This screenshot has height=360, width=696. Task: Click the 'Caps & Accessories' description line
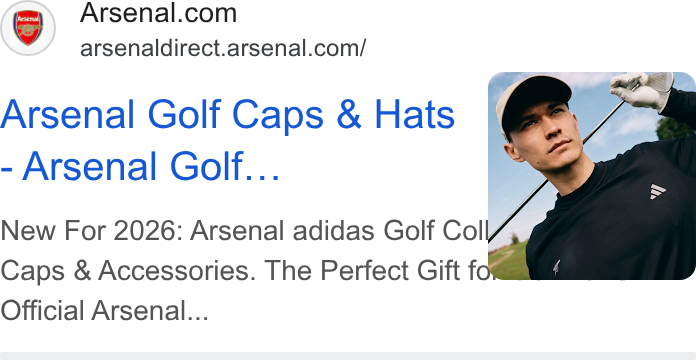244,271
